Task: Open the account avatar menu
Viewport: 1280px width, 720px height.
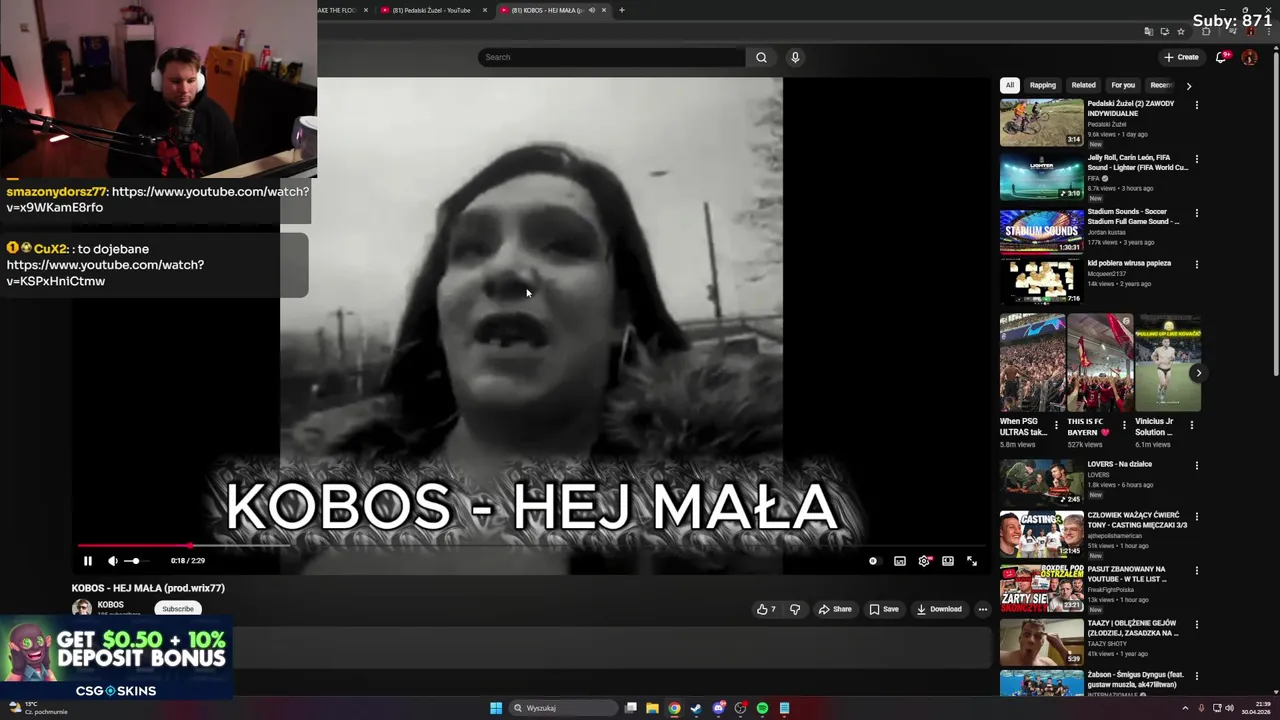Action: coord(1249,57)
